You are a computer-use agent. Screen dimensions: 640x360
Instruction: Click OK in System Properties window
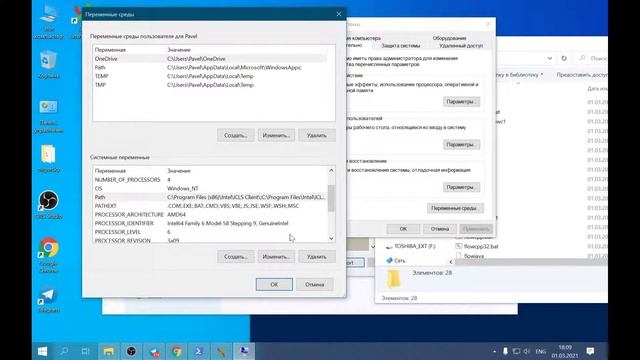[403, 229]
